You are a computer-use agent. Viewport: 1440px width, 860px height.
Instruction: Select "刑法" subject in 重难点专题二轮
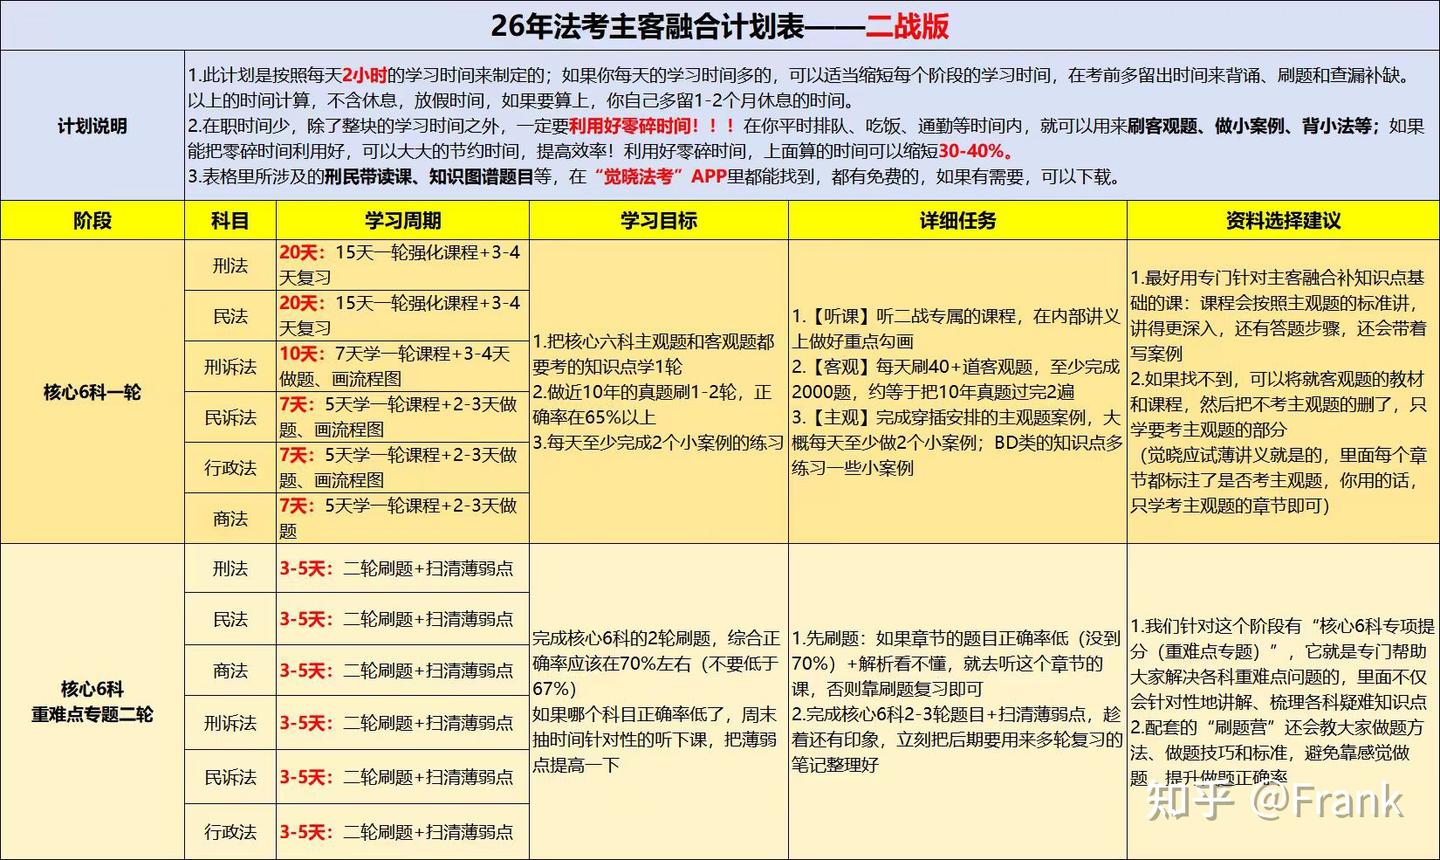pyautogui.click(x=230, y=568)
